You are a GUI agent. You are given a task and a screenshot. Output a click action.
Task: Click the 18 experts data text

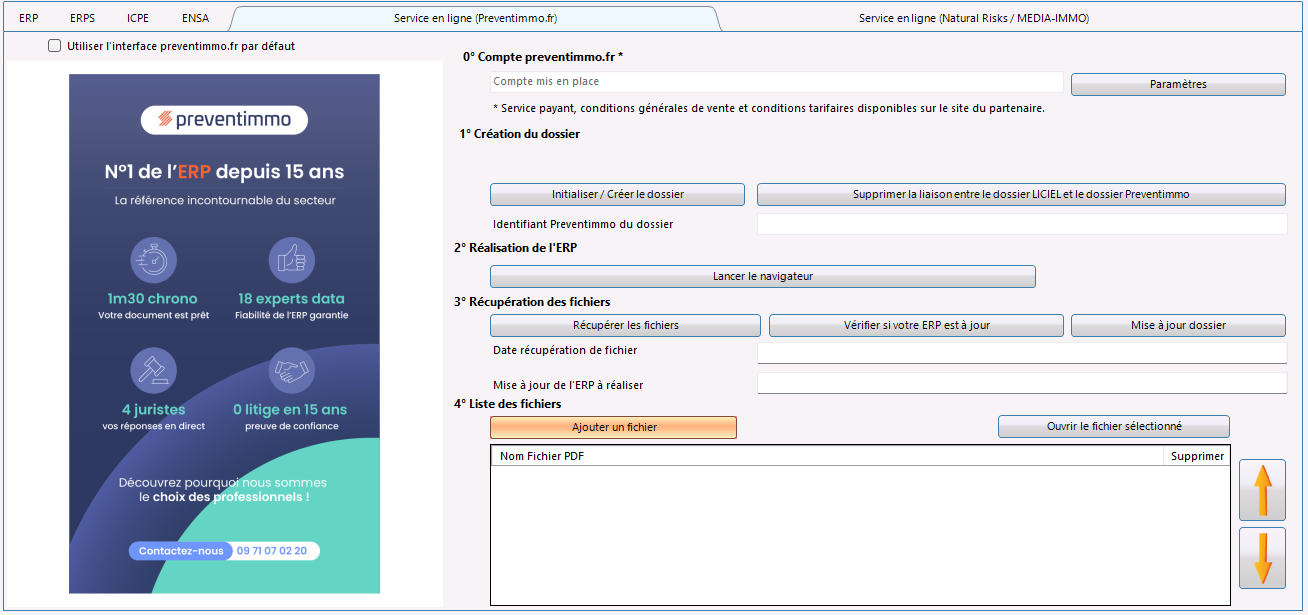pos(291,298)
